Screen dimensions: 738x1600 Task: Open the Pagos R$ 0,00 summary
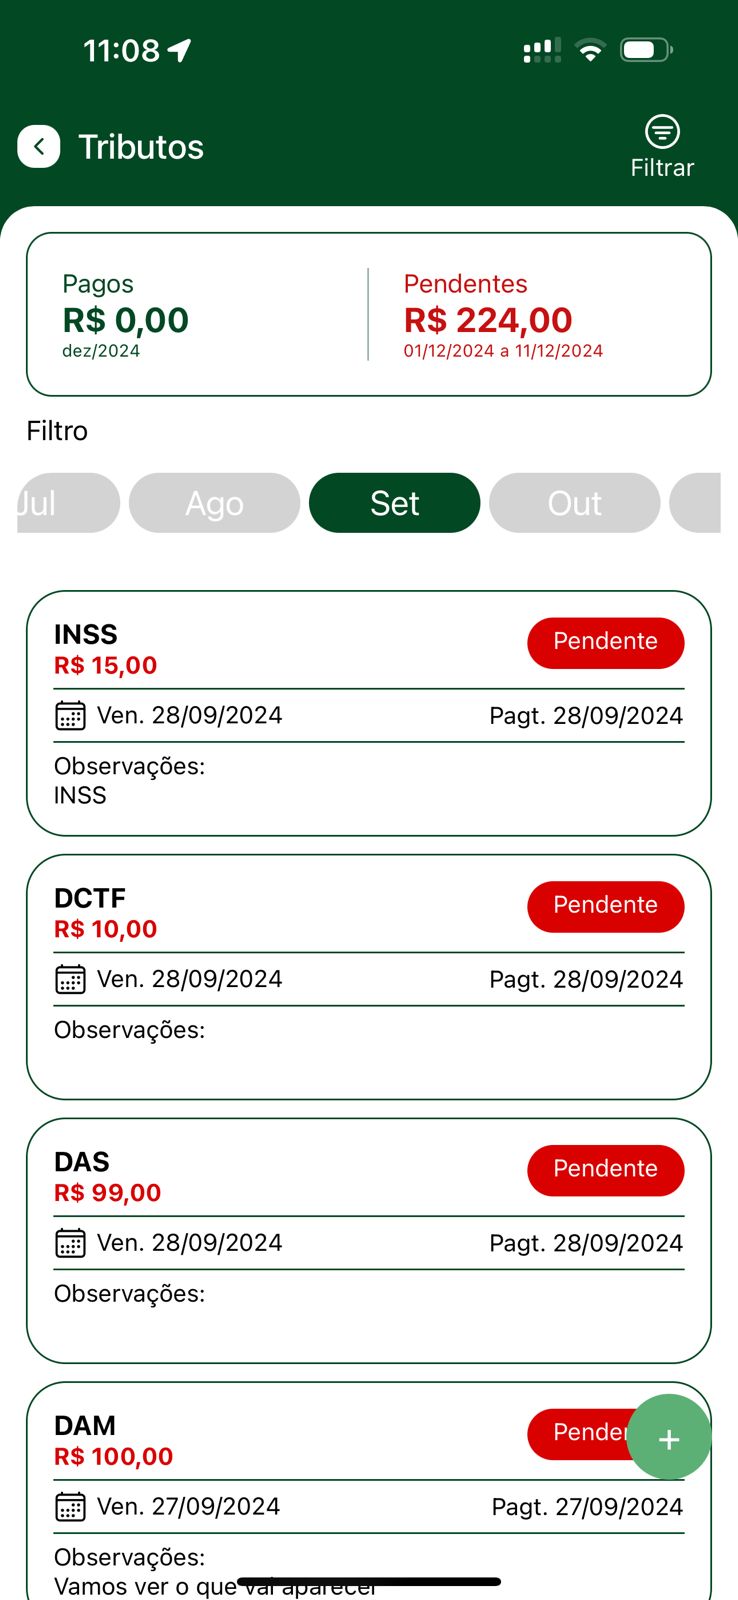click(125, 316)
